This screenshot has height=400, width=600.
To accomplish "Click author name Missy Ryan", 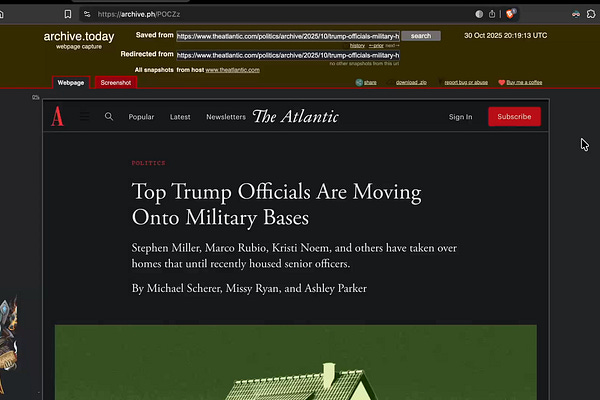I will click(x=253, y=288).
